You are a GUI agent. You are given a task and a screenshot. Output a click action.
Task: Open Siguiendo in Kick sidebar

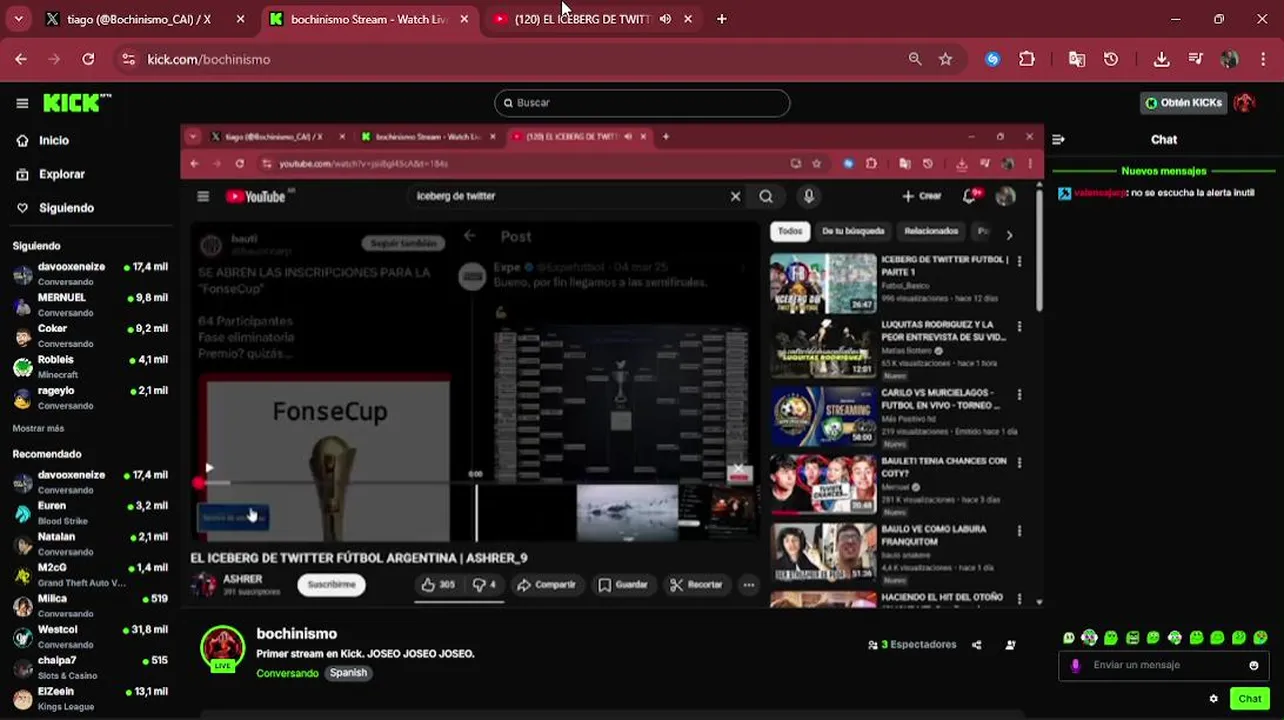click(66, 208)
